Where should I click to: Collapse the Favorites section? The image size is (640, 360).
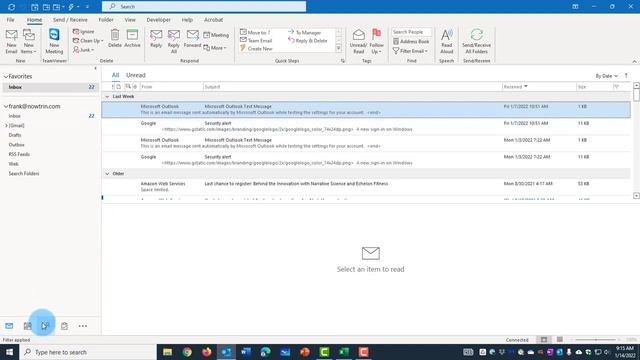(6, 77)
